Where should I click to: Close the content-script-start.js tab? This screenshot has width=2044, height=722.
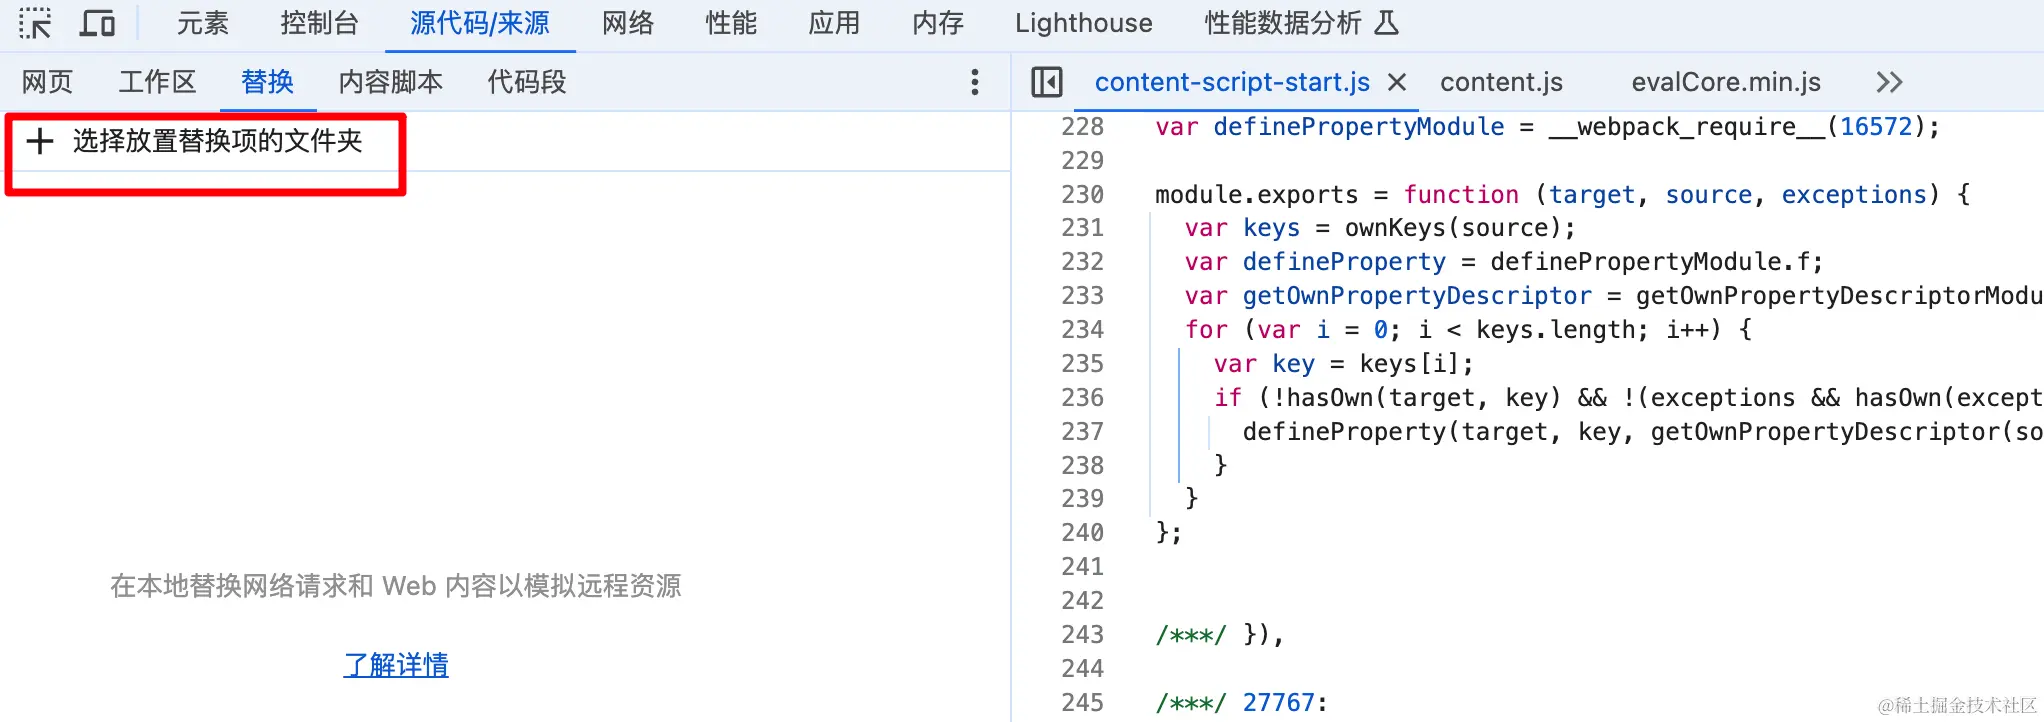click(x=1397, y=82)
